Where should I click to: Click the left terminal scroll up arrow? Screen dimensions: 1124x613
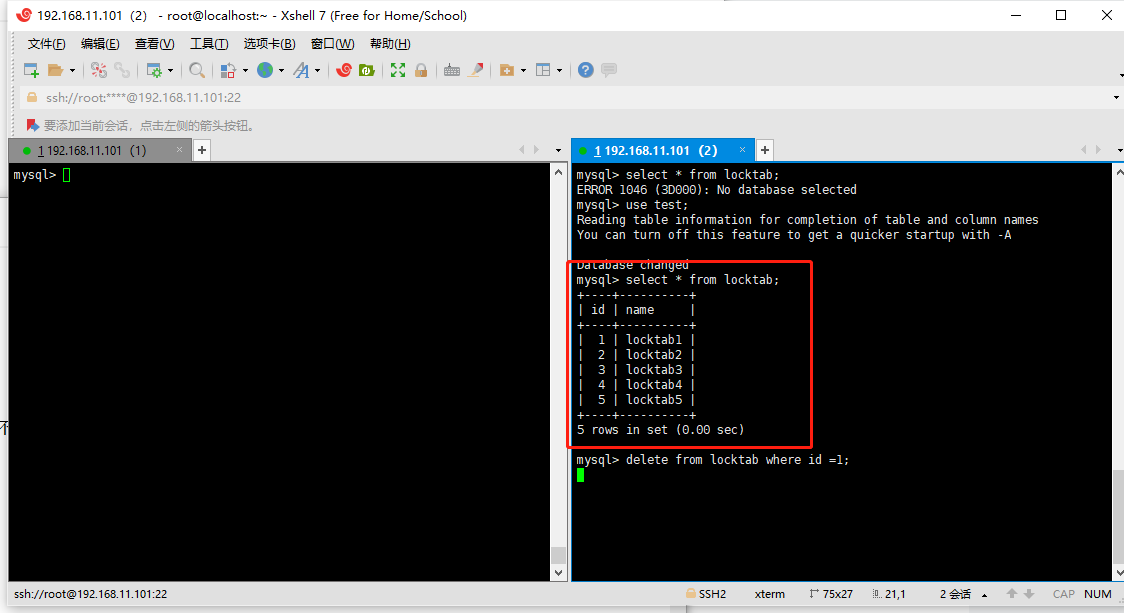(559, 172)
